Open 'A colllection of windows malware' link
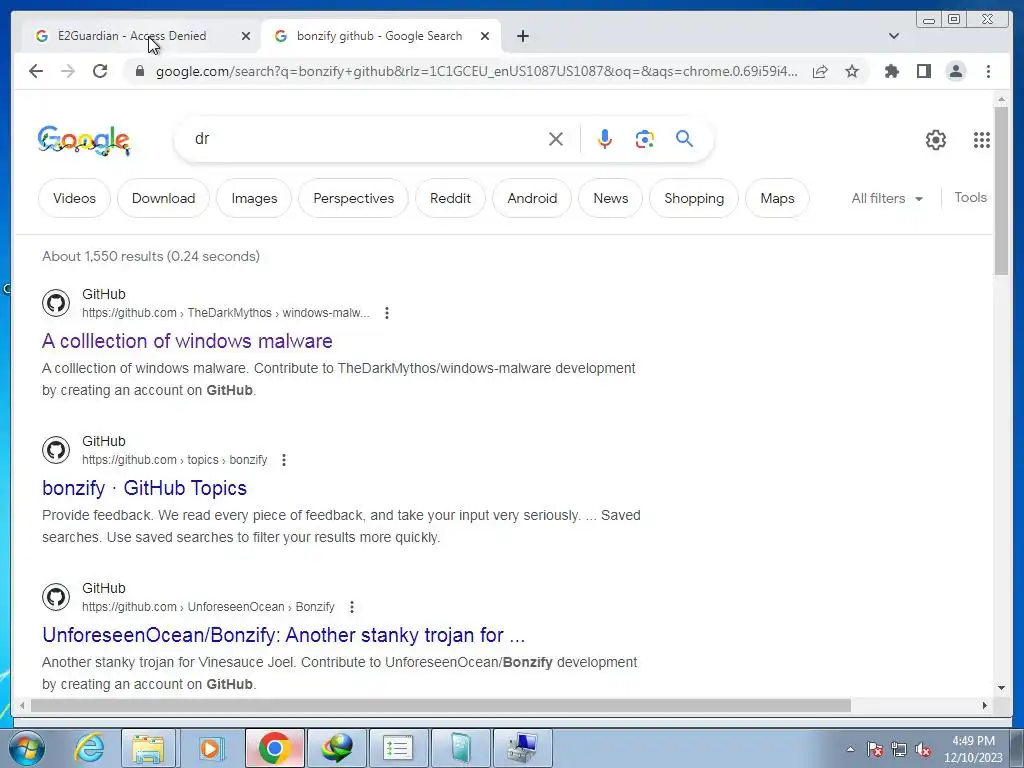 click(x=187, y=341)
